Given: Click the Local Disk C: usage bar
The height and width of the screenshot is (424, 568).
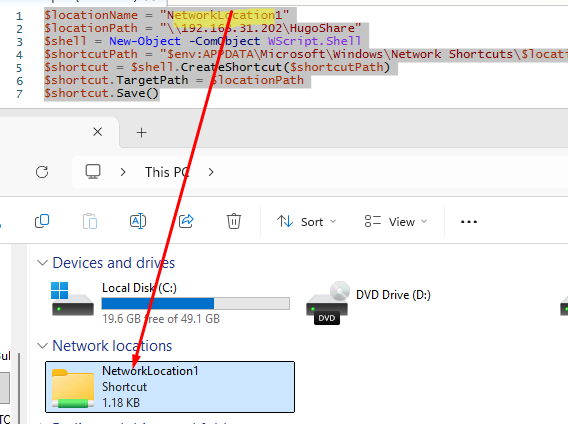Looking at the screenshot, I should pyautogui.click(x=196, y=303).
